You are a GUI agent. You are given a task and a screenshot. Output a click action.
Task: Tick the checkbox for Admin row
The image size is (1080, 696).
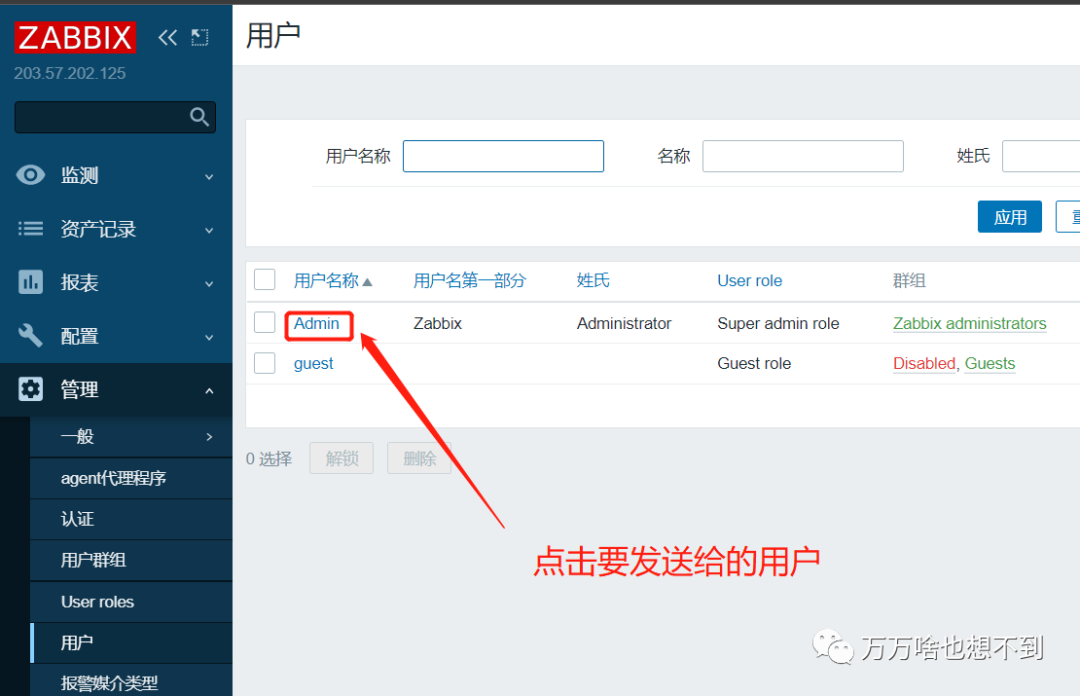tap(264, 322)
